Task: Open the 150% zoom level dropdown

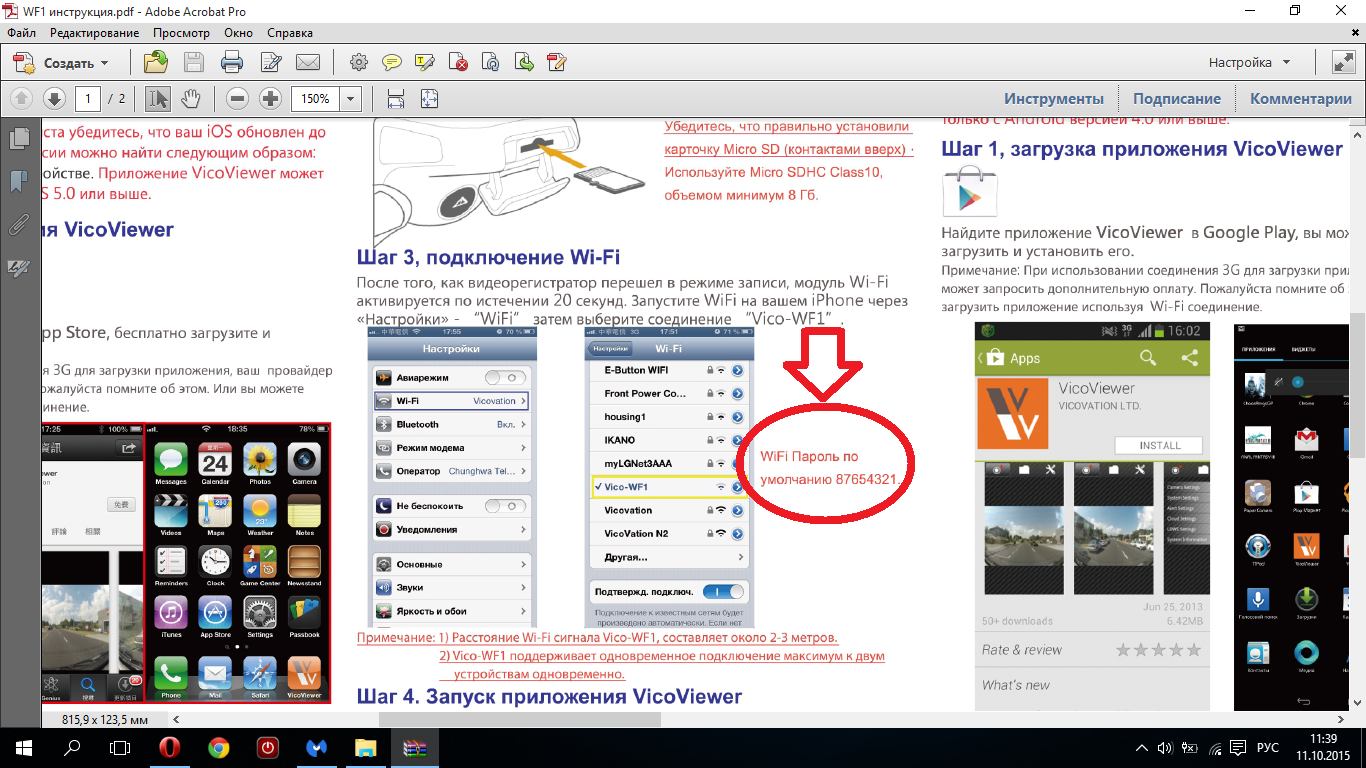Action: [350, 99]
